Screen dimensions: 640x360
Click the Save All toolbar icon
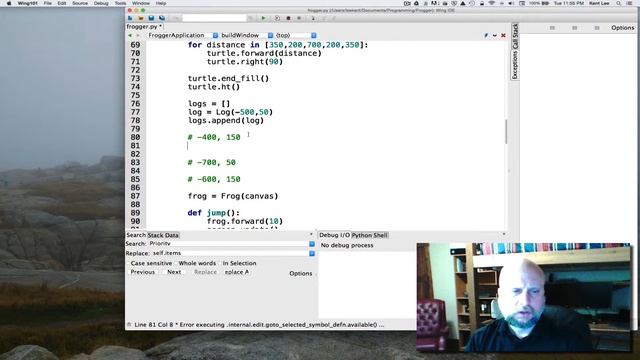pyautogui.click(x=162, y=18)
